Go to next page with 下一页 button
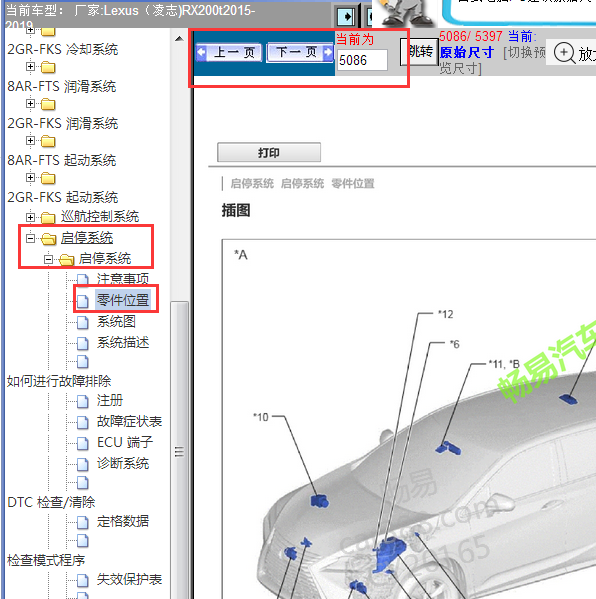The image size is (596, 599). (x=300, y=52)
